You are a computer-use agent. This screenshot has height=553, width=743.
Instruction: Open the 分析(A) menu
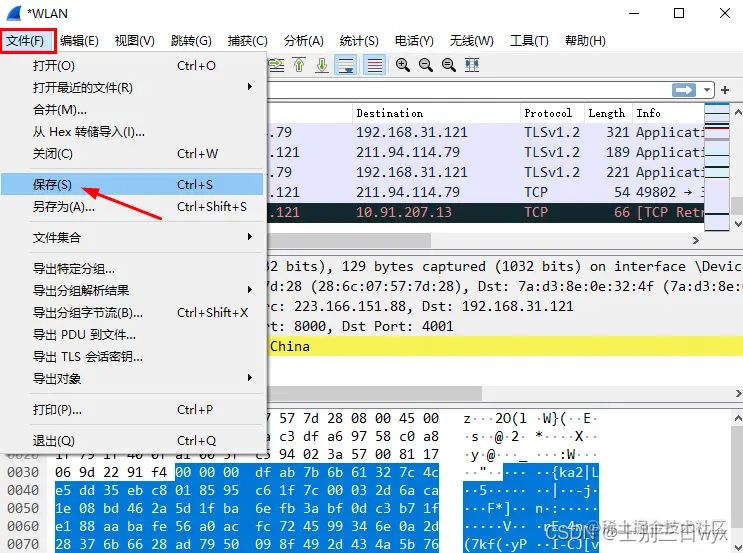(303, 41)
